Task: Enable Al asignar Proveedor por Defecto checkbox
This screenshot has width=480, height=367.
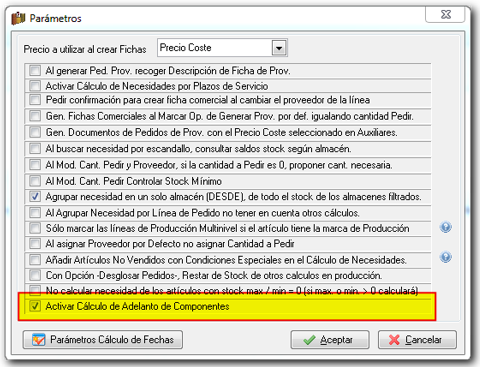Action: (x=35, y=244)
